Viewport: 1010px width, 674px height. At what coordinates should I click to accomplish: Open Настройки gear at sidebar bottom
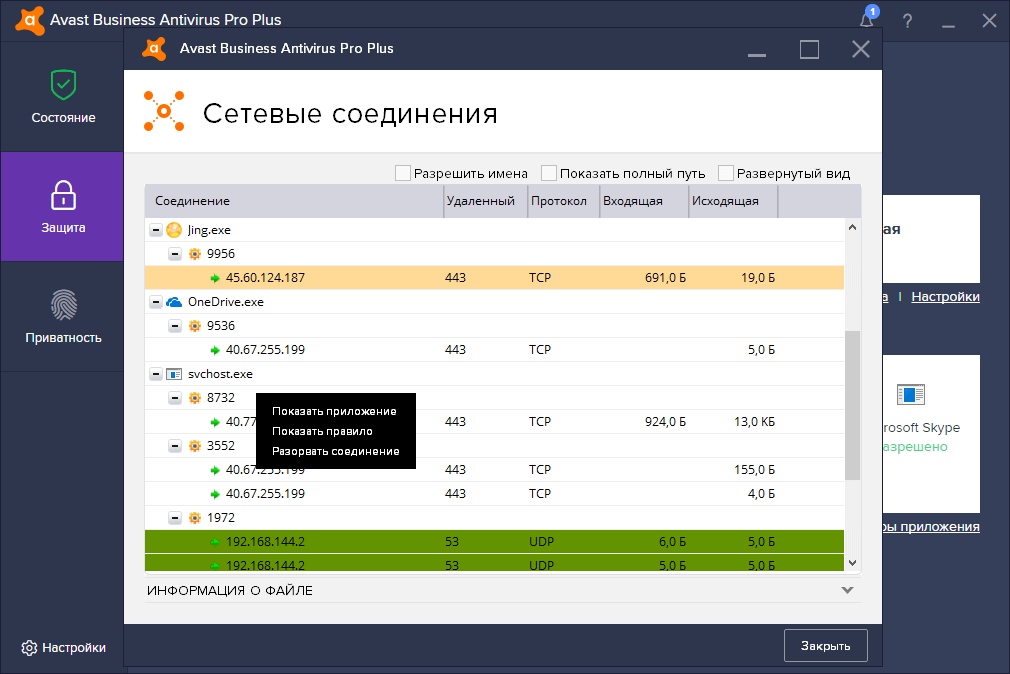point(63,648)
